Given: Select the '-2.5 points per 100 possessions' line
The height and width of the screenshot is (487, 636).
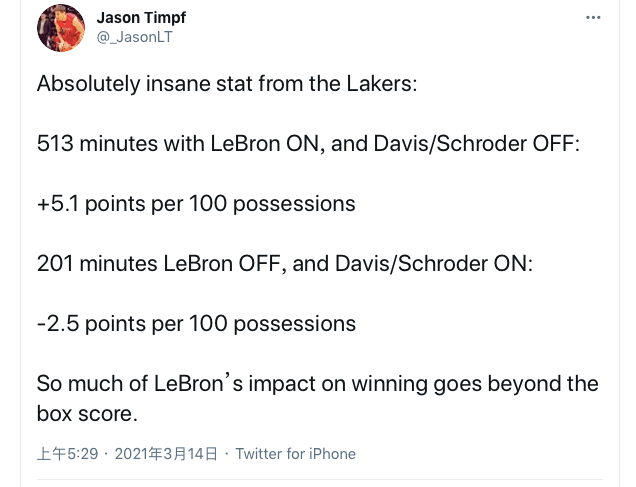Looking at the screenshot, I should [196, 324].
